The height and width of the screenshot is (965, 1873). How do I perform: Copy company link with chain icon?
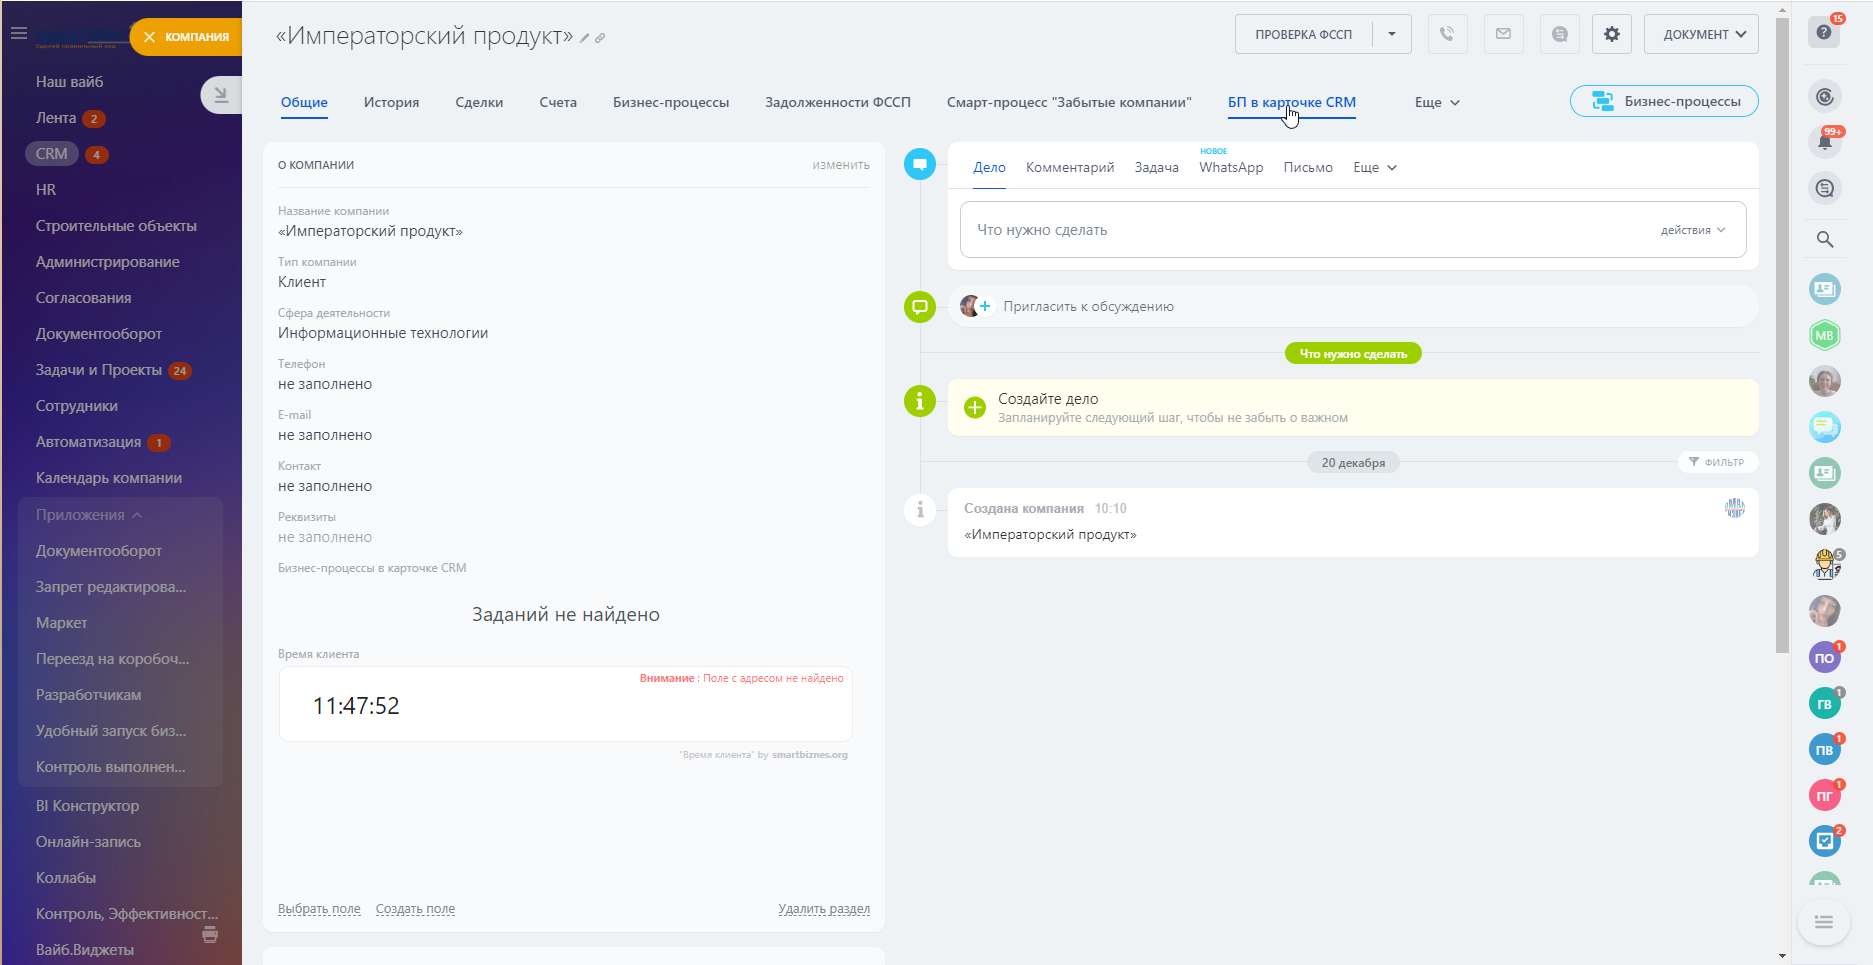(600, 39)
